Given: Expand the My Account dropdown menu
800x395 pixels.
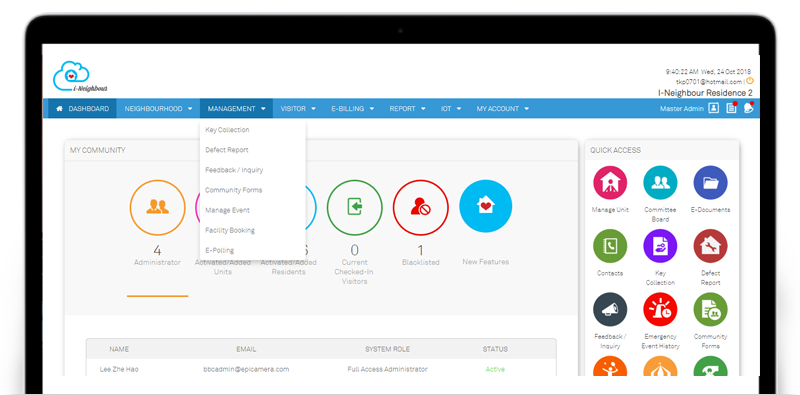Looking at the screenshot, I should coord(503,109).
